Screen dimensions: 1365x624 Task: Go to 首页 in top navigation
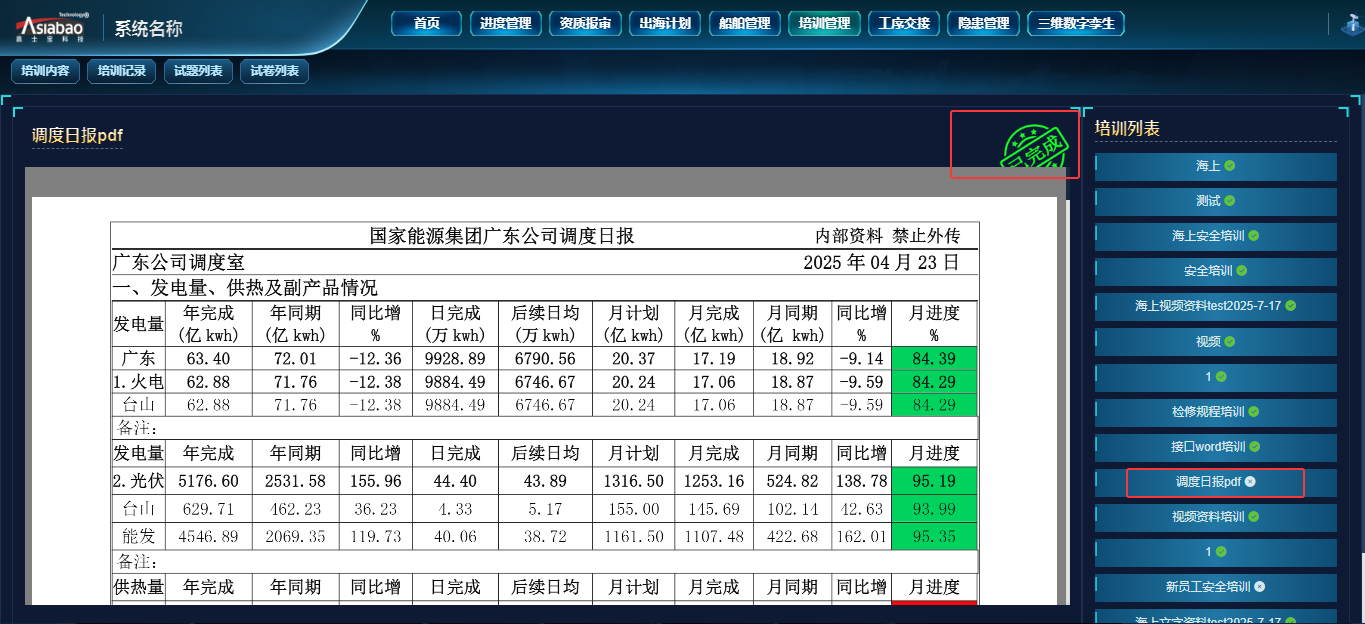[427, 23]
